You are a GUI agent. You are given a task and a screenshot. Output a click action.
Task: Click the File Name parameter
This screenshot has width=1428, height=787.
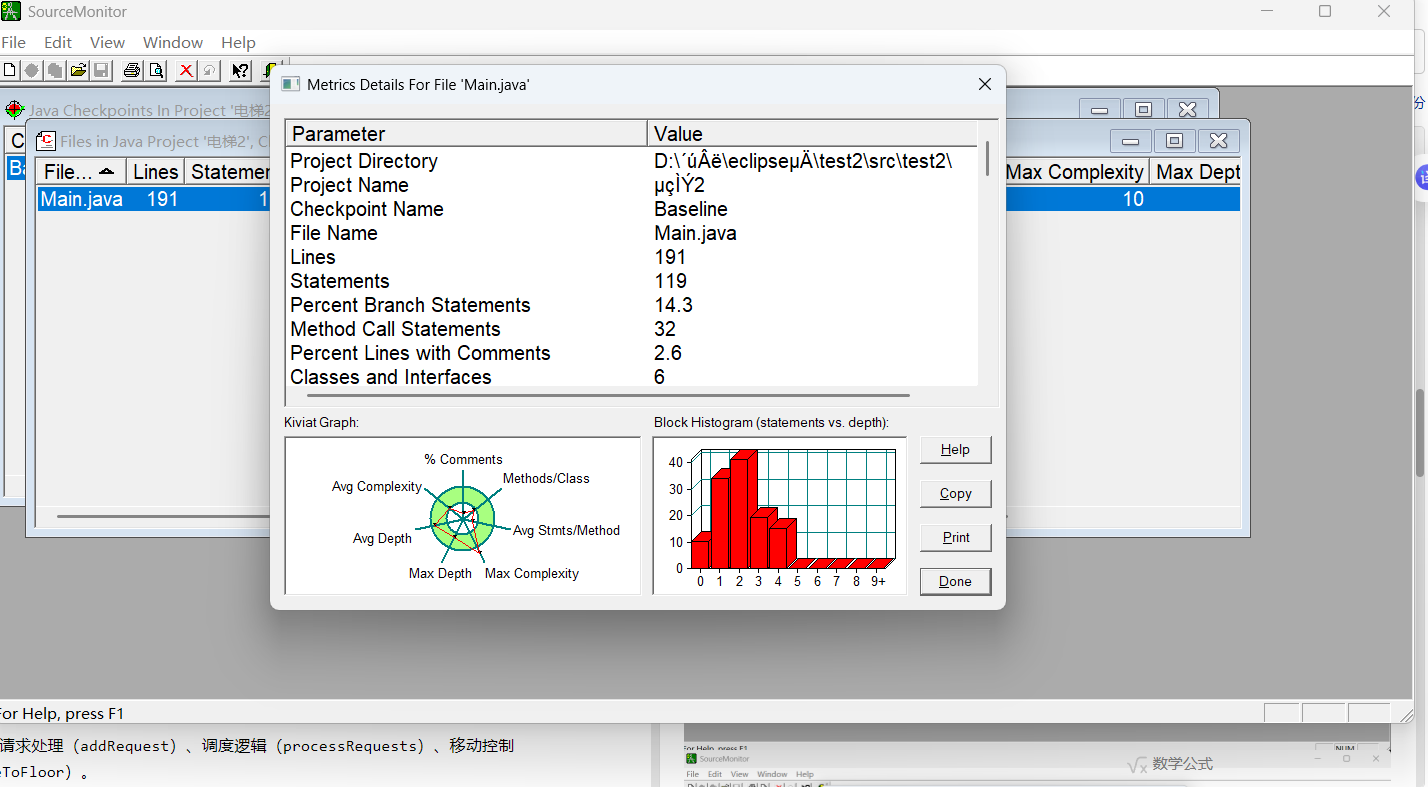[334, 233]
